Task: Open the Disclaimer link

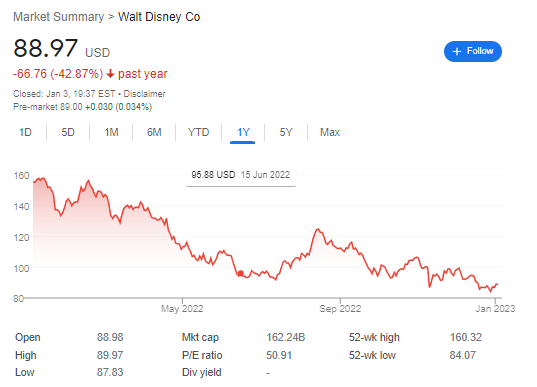Action: pyautogui.click(x=145, y=94)
